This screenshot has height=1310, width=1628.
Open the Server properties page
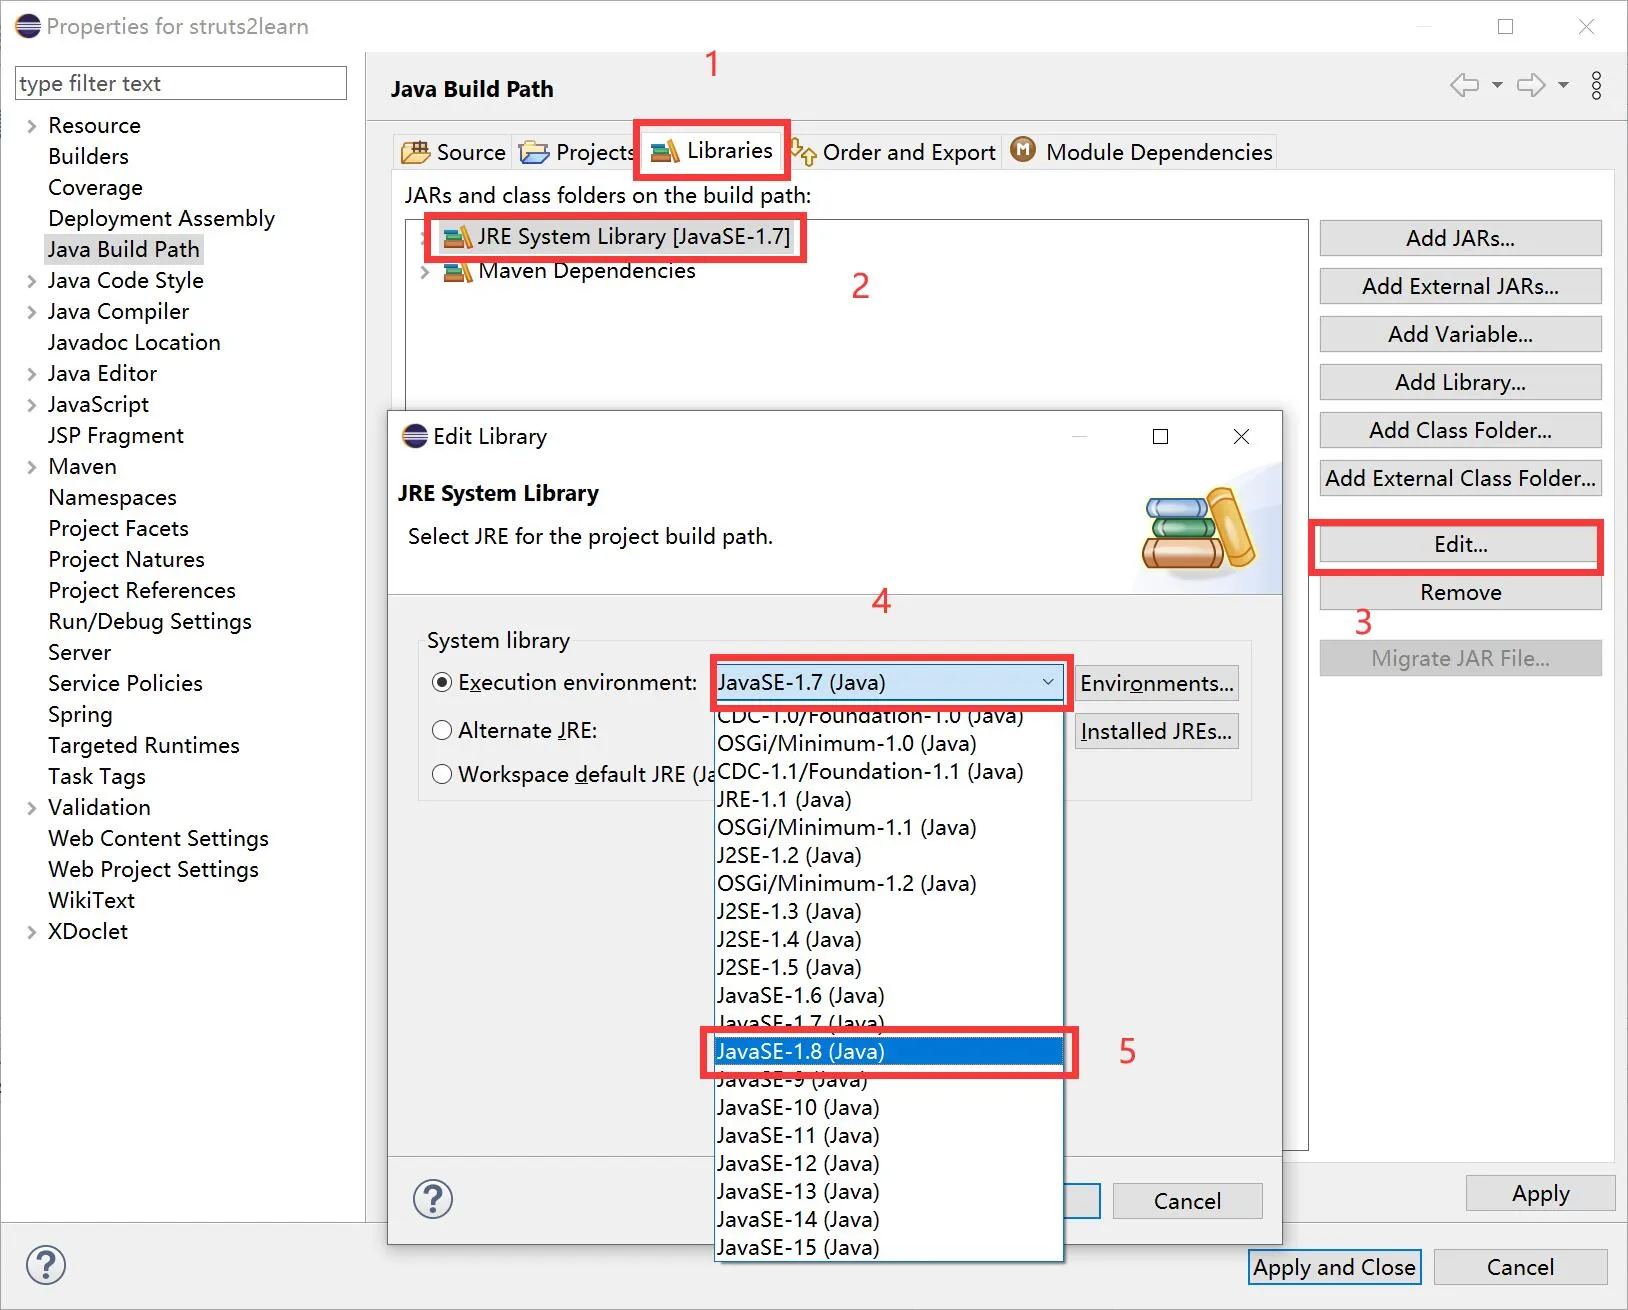(x=79, y=652)
